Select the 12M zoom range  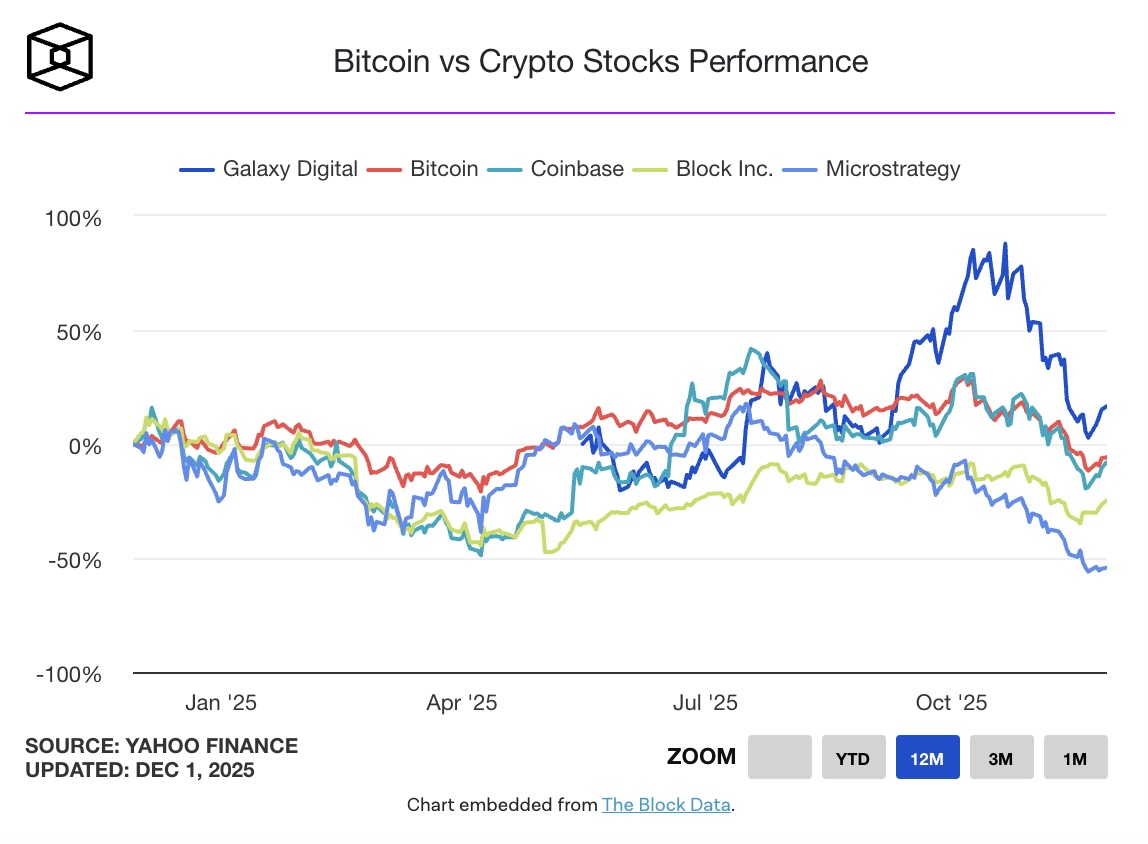[927, 758]
